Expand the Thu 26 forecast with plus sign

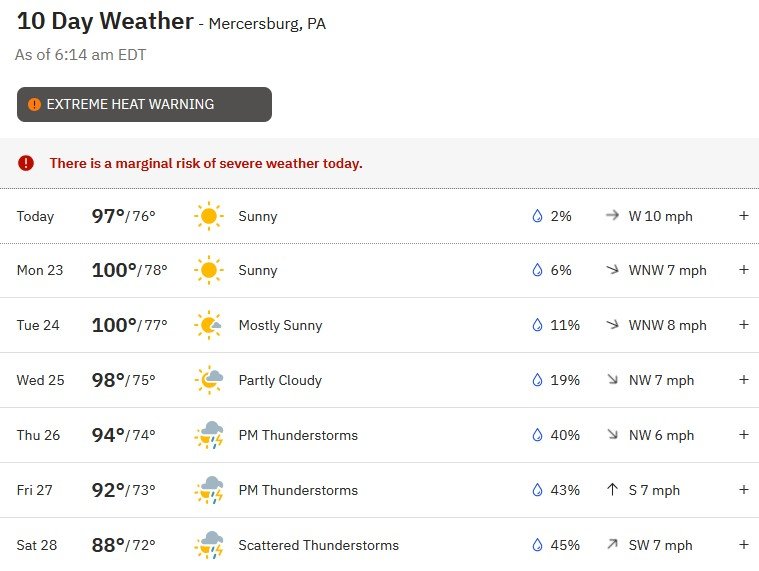click(x=744, y=435)
